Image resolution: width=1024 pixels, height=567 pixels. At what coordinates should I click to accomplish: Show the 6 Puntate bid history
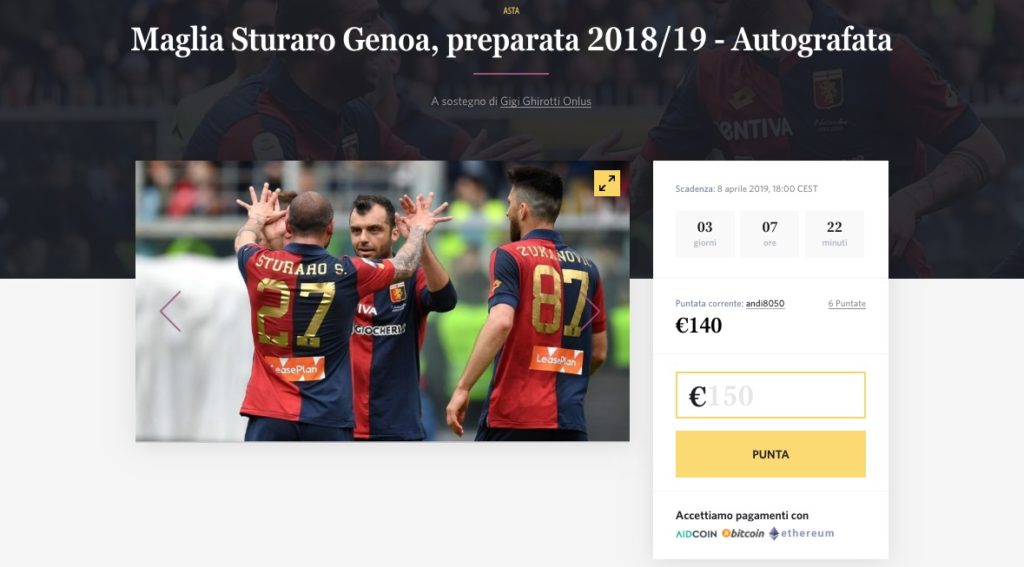coord(846,303)
